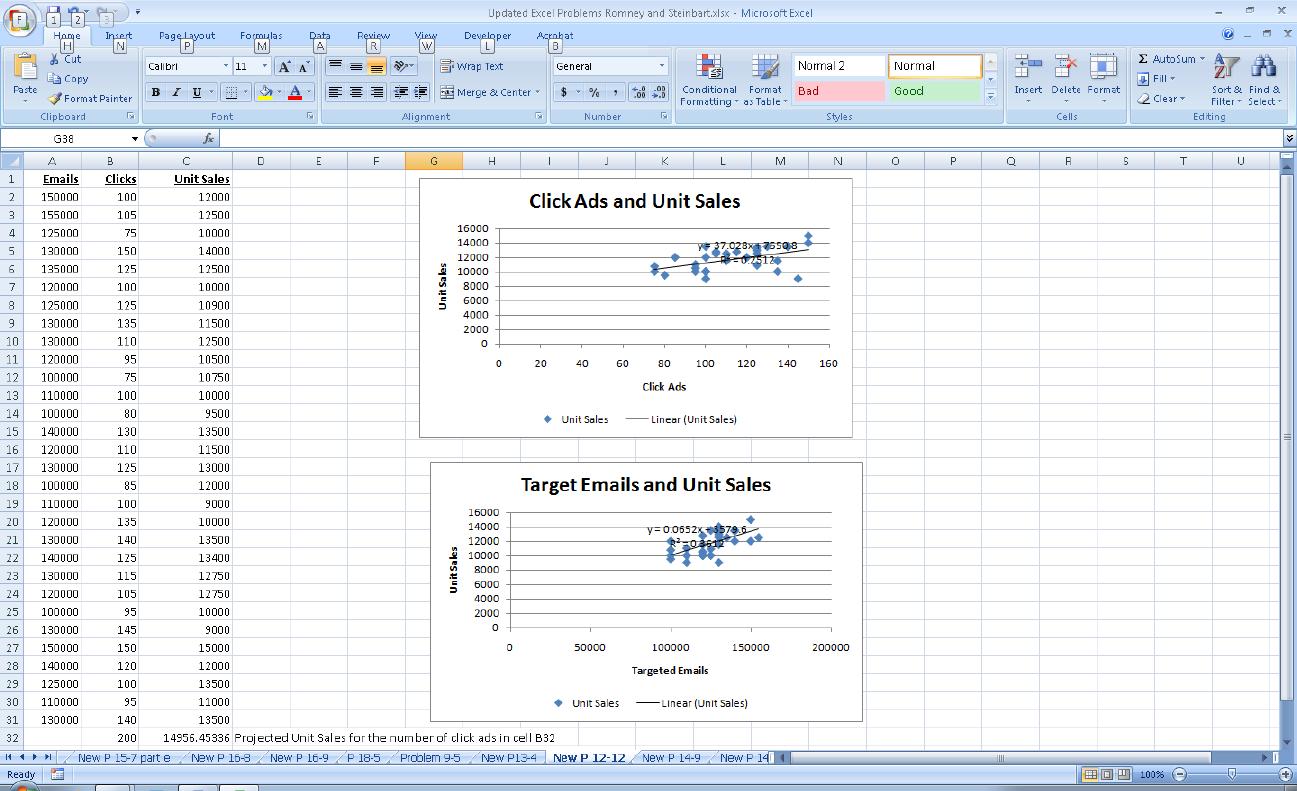Viewport: 1297px width, 791px height.
Task: Expand the formula bar
Action: tap(1288, 139)
